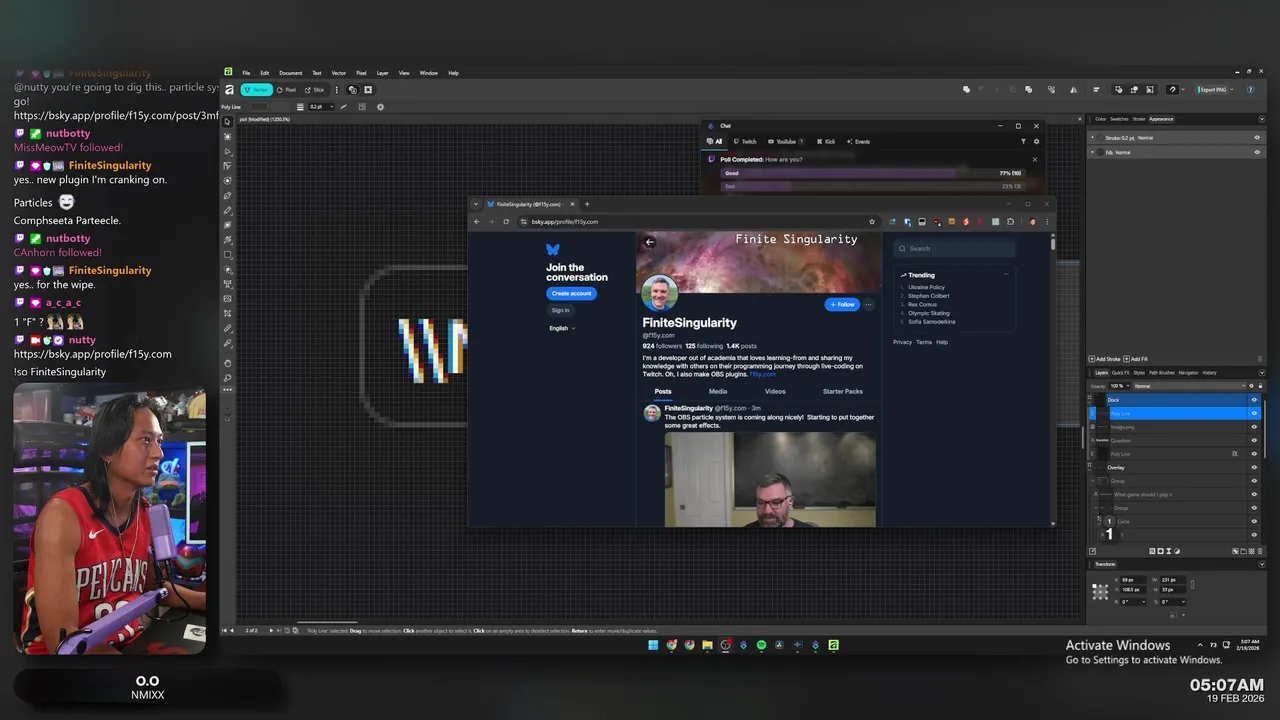Image resolution: width=1280 pixels, height=720 pixels.
Task: Expand the Stroke row in Appearance panel
Action: [1092, 137]
